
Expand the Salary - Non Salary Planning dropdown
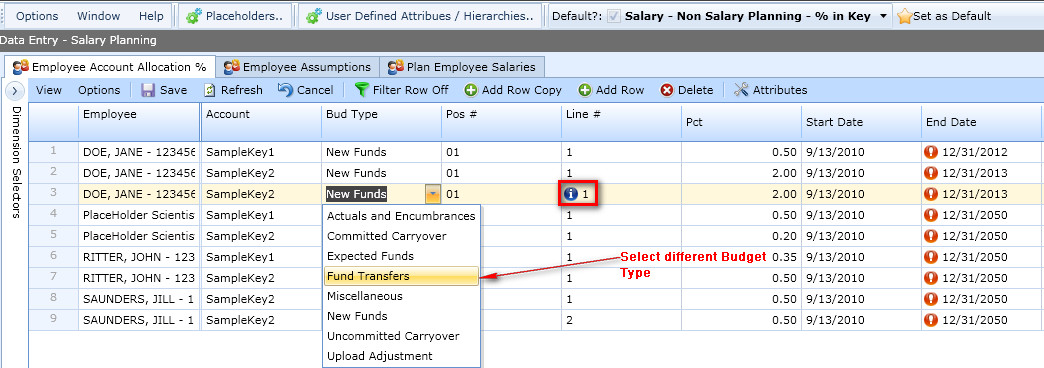tap(883, 17)
